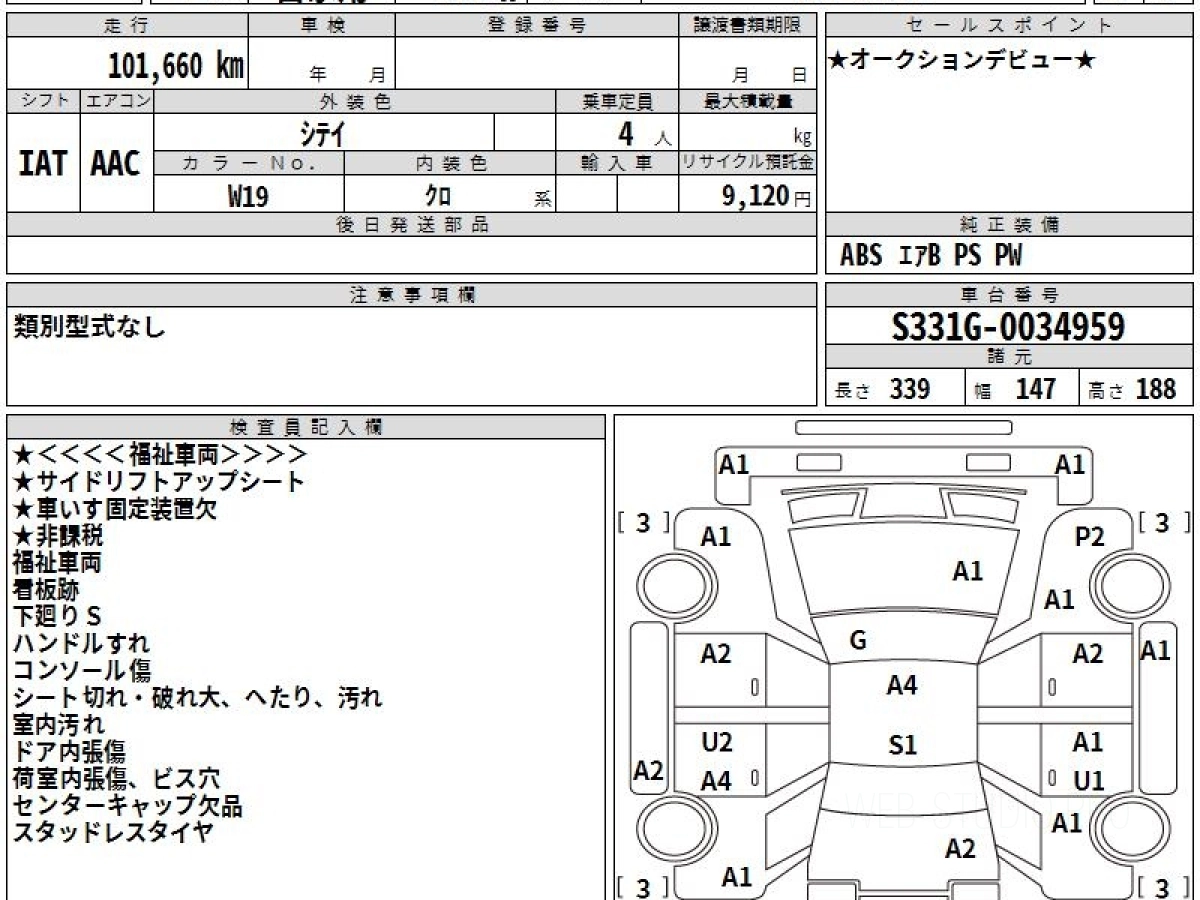This screenshot has width=1200, height=900.
Task: Click the 車台番号 header
Action: point(1010,295)
